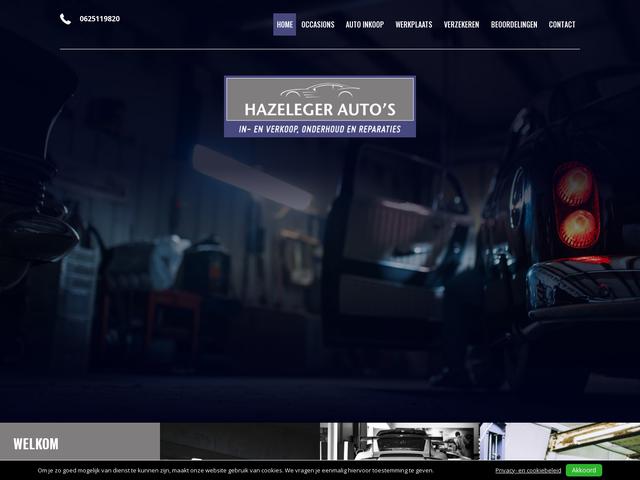Open the Beoordelingen reviews page
This screenshot has height=480, width=640.
tap(514, 24)
